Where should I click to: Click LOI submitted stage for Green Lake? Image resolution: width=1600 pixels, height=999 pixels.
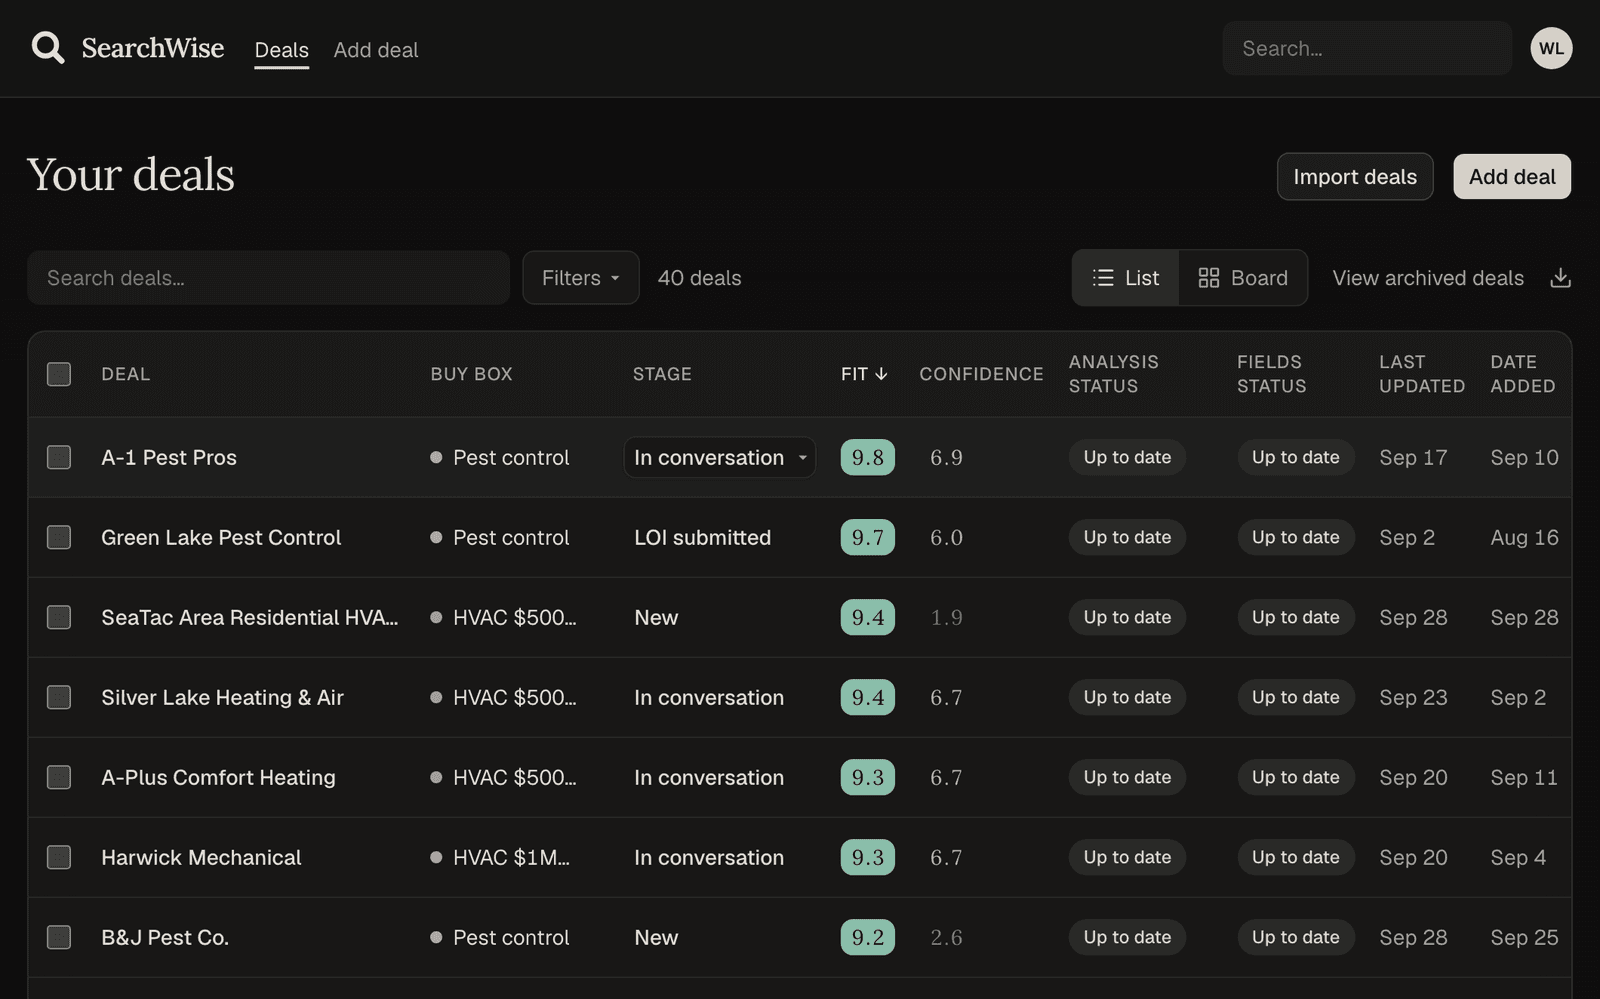pos(703,537)
